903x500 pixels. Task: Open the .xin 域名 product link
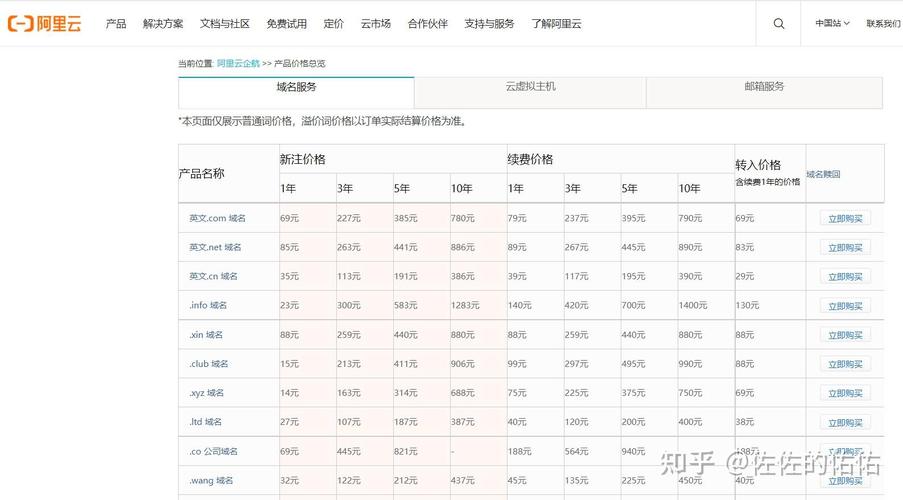[206, 335]
